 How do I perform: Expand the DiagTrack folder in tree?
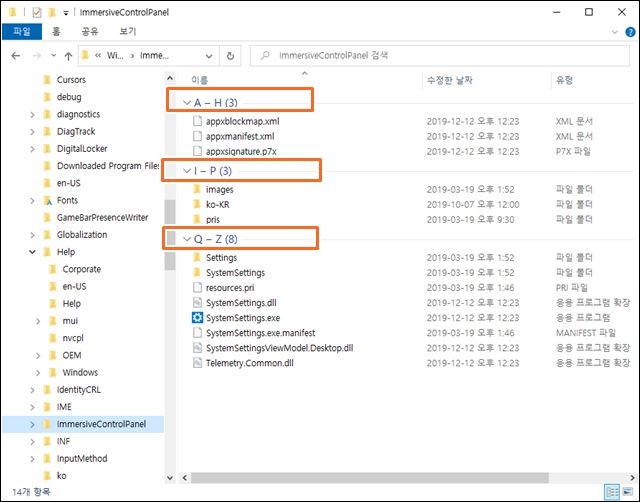point(32,132)
